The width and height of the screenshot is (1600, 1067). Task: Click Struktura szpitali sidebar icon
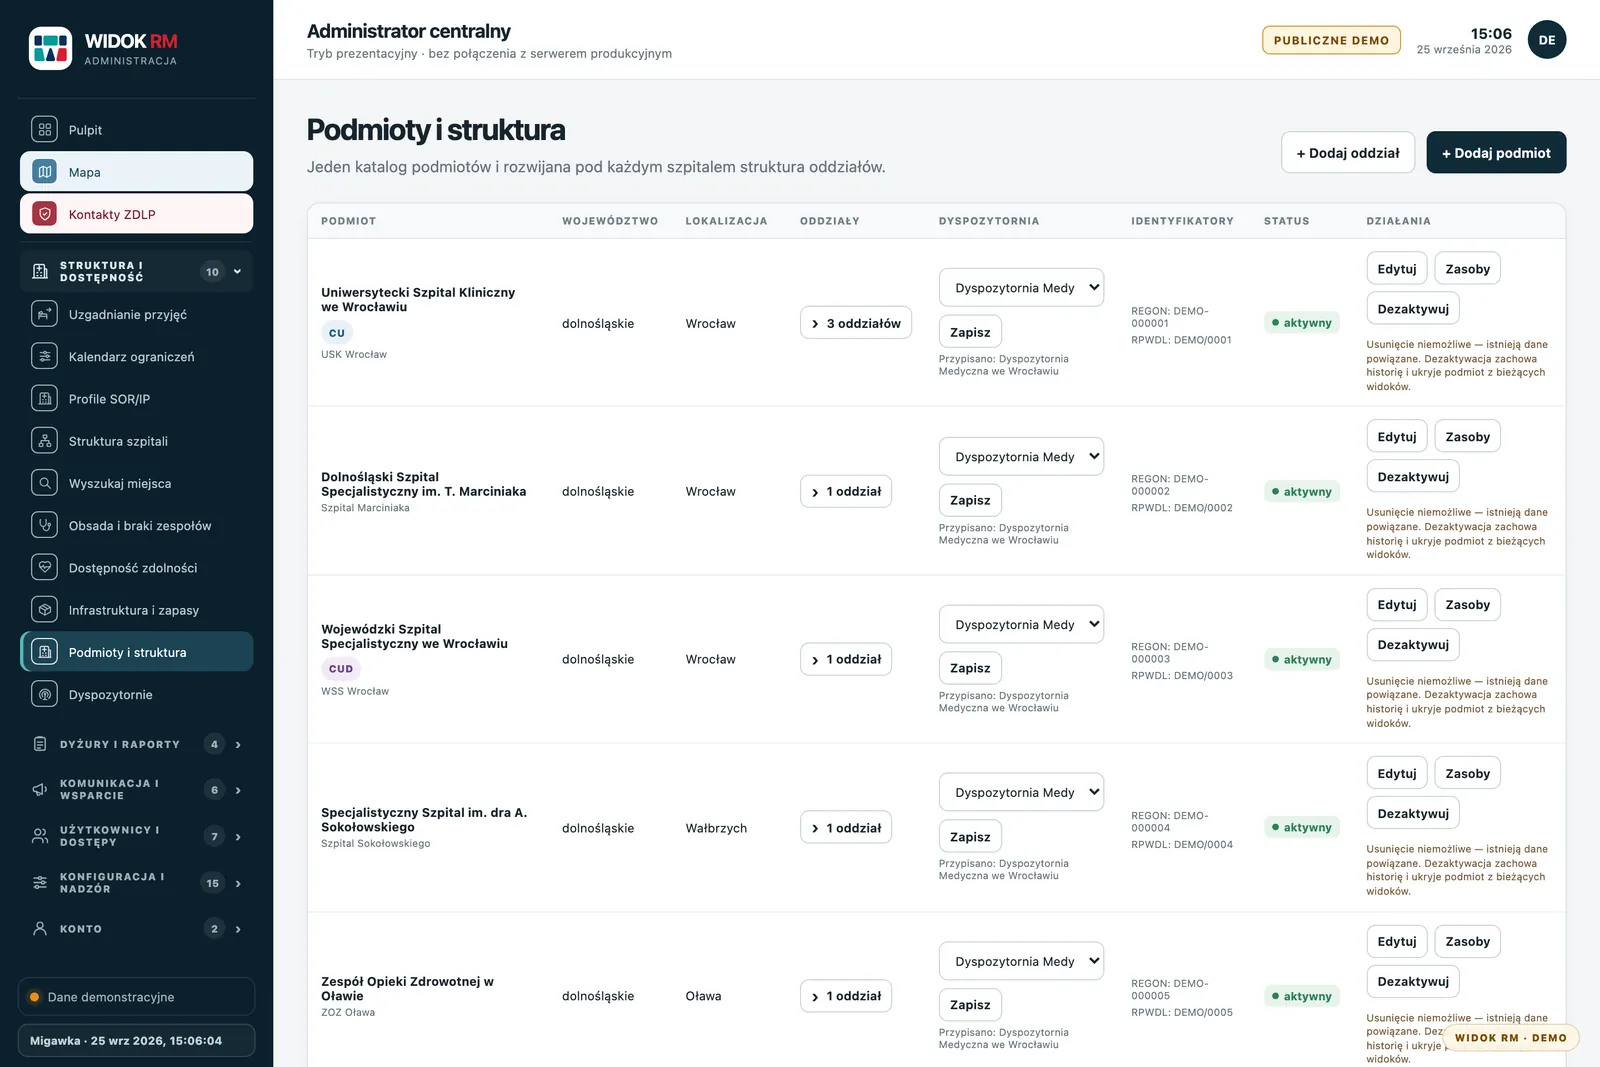44,441
